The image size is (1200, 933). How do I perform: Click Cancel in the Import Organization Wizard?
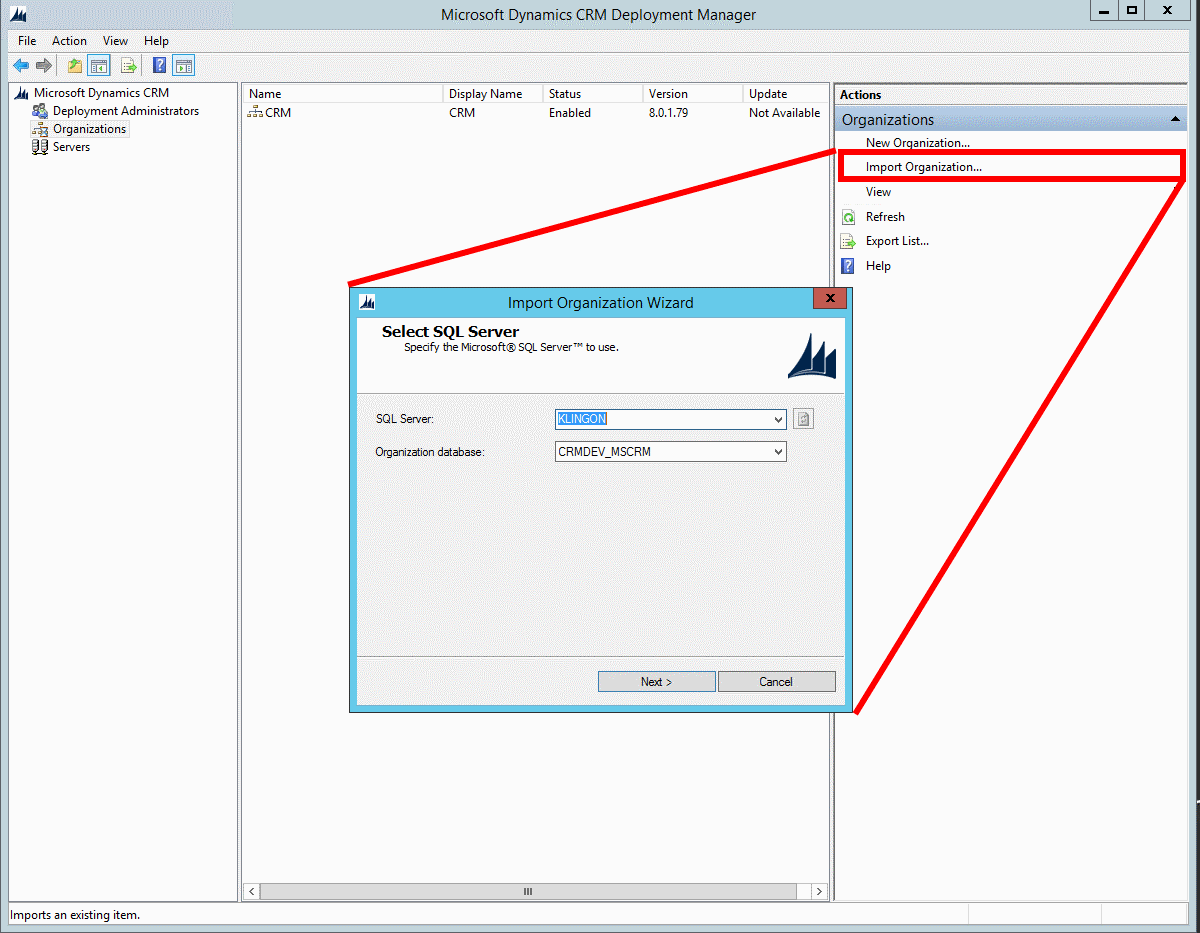pos(776,682)
